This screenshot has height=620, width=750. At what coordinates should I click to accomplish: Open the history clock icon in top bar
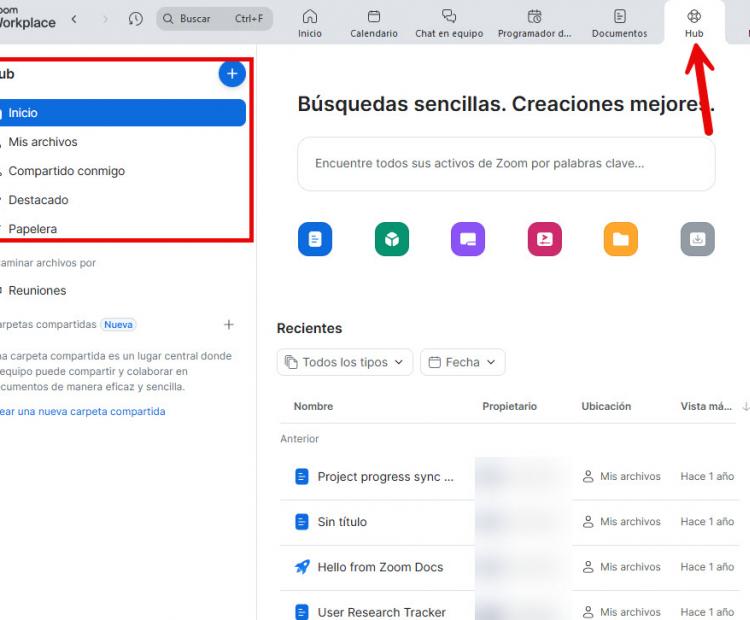(136, 19)
